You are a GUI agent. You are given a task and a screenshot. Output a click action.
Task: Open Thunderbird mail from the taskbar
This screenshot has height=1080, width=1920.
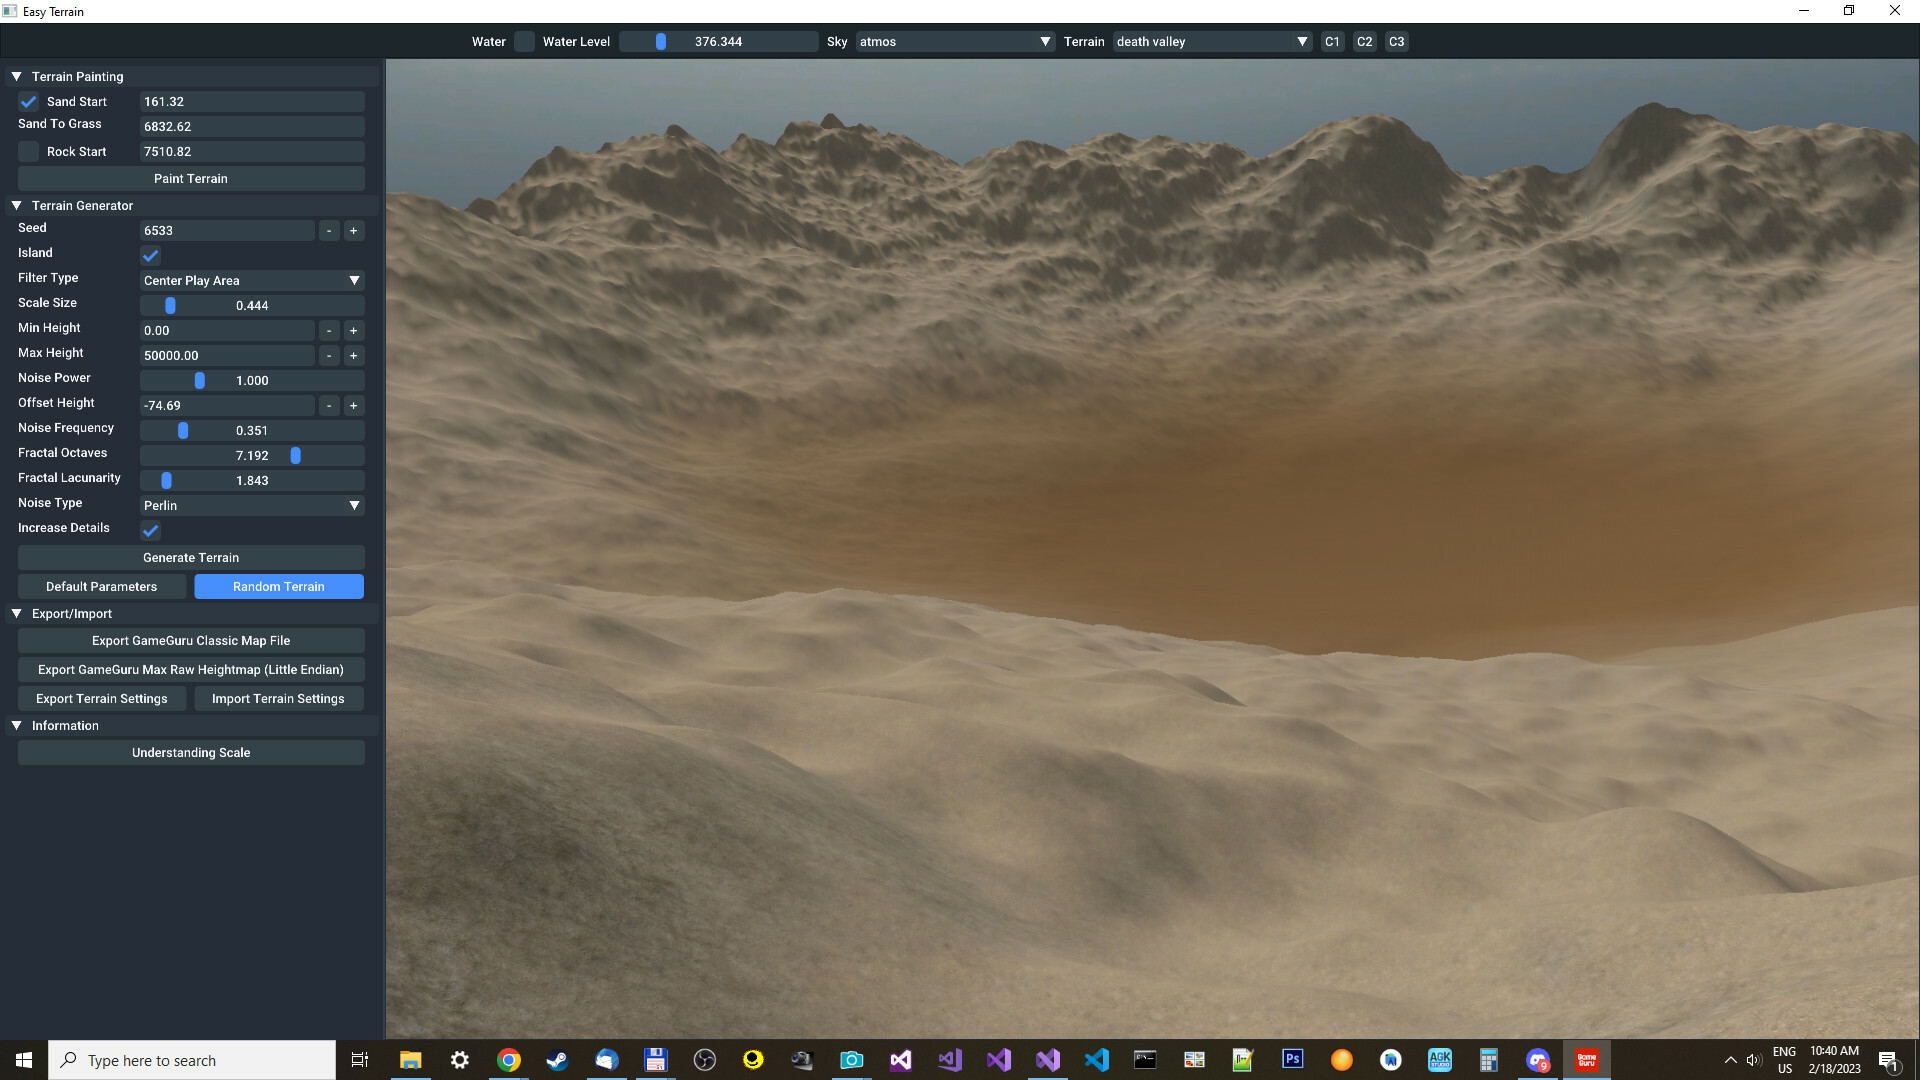click(x=606, y=1059)
